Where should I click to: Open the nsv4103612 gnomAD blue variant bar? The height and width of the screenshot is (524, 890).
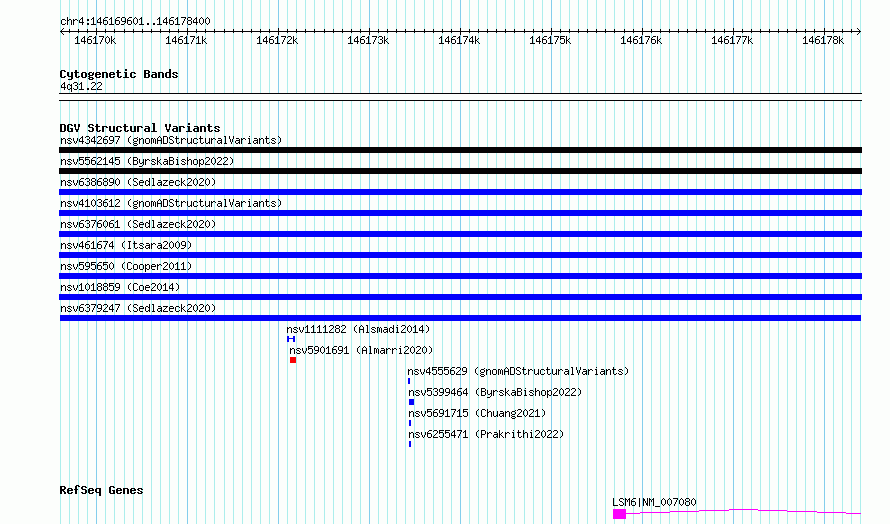(x=460, y=213)
